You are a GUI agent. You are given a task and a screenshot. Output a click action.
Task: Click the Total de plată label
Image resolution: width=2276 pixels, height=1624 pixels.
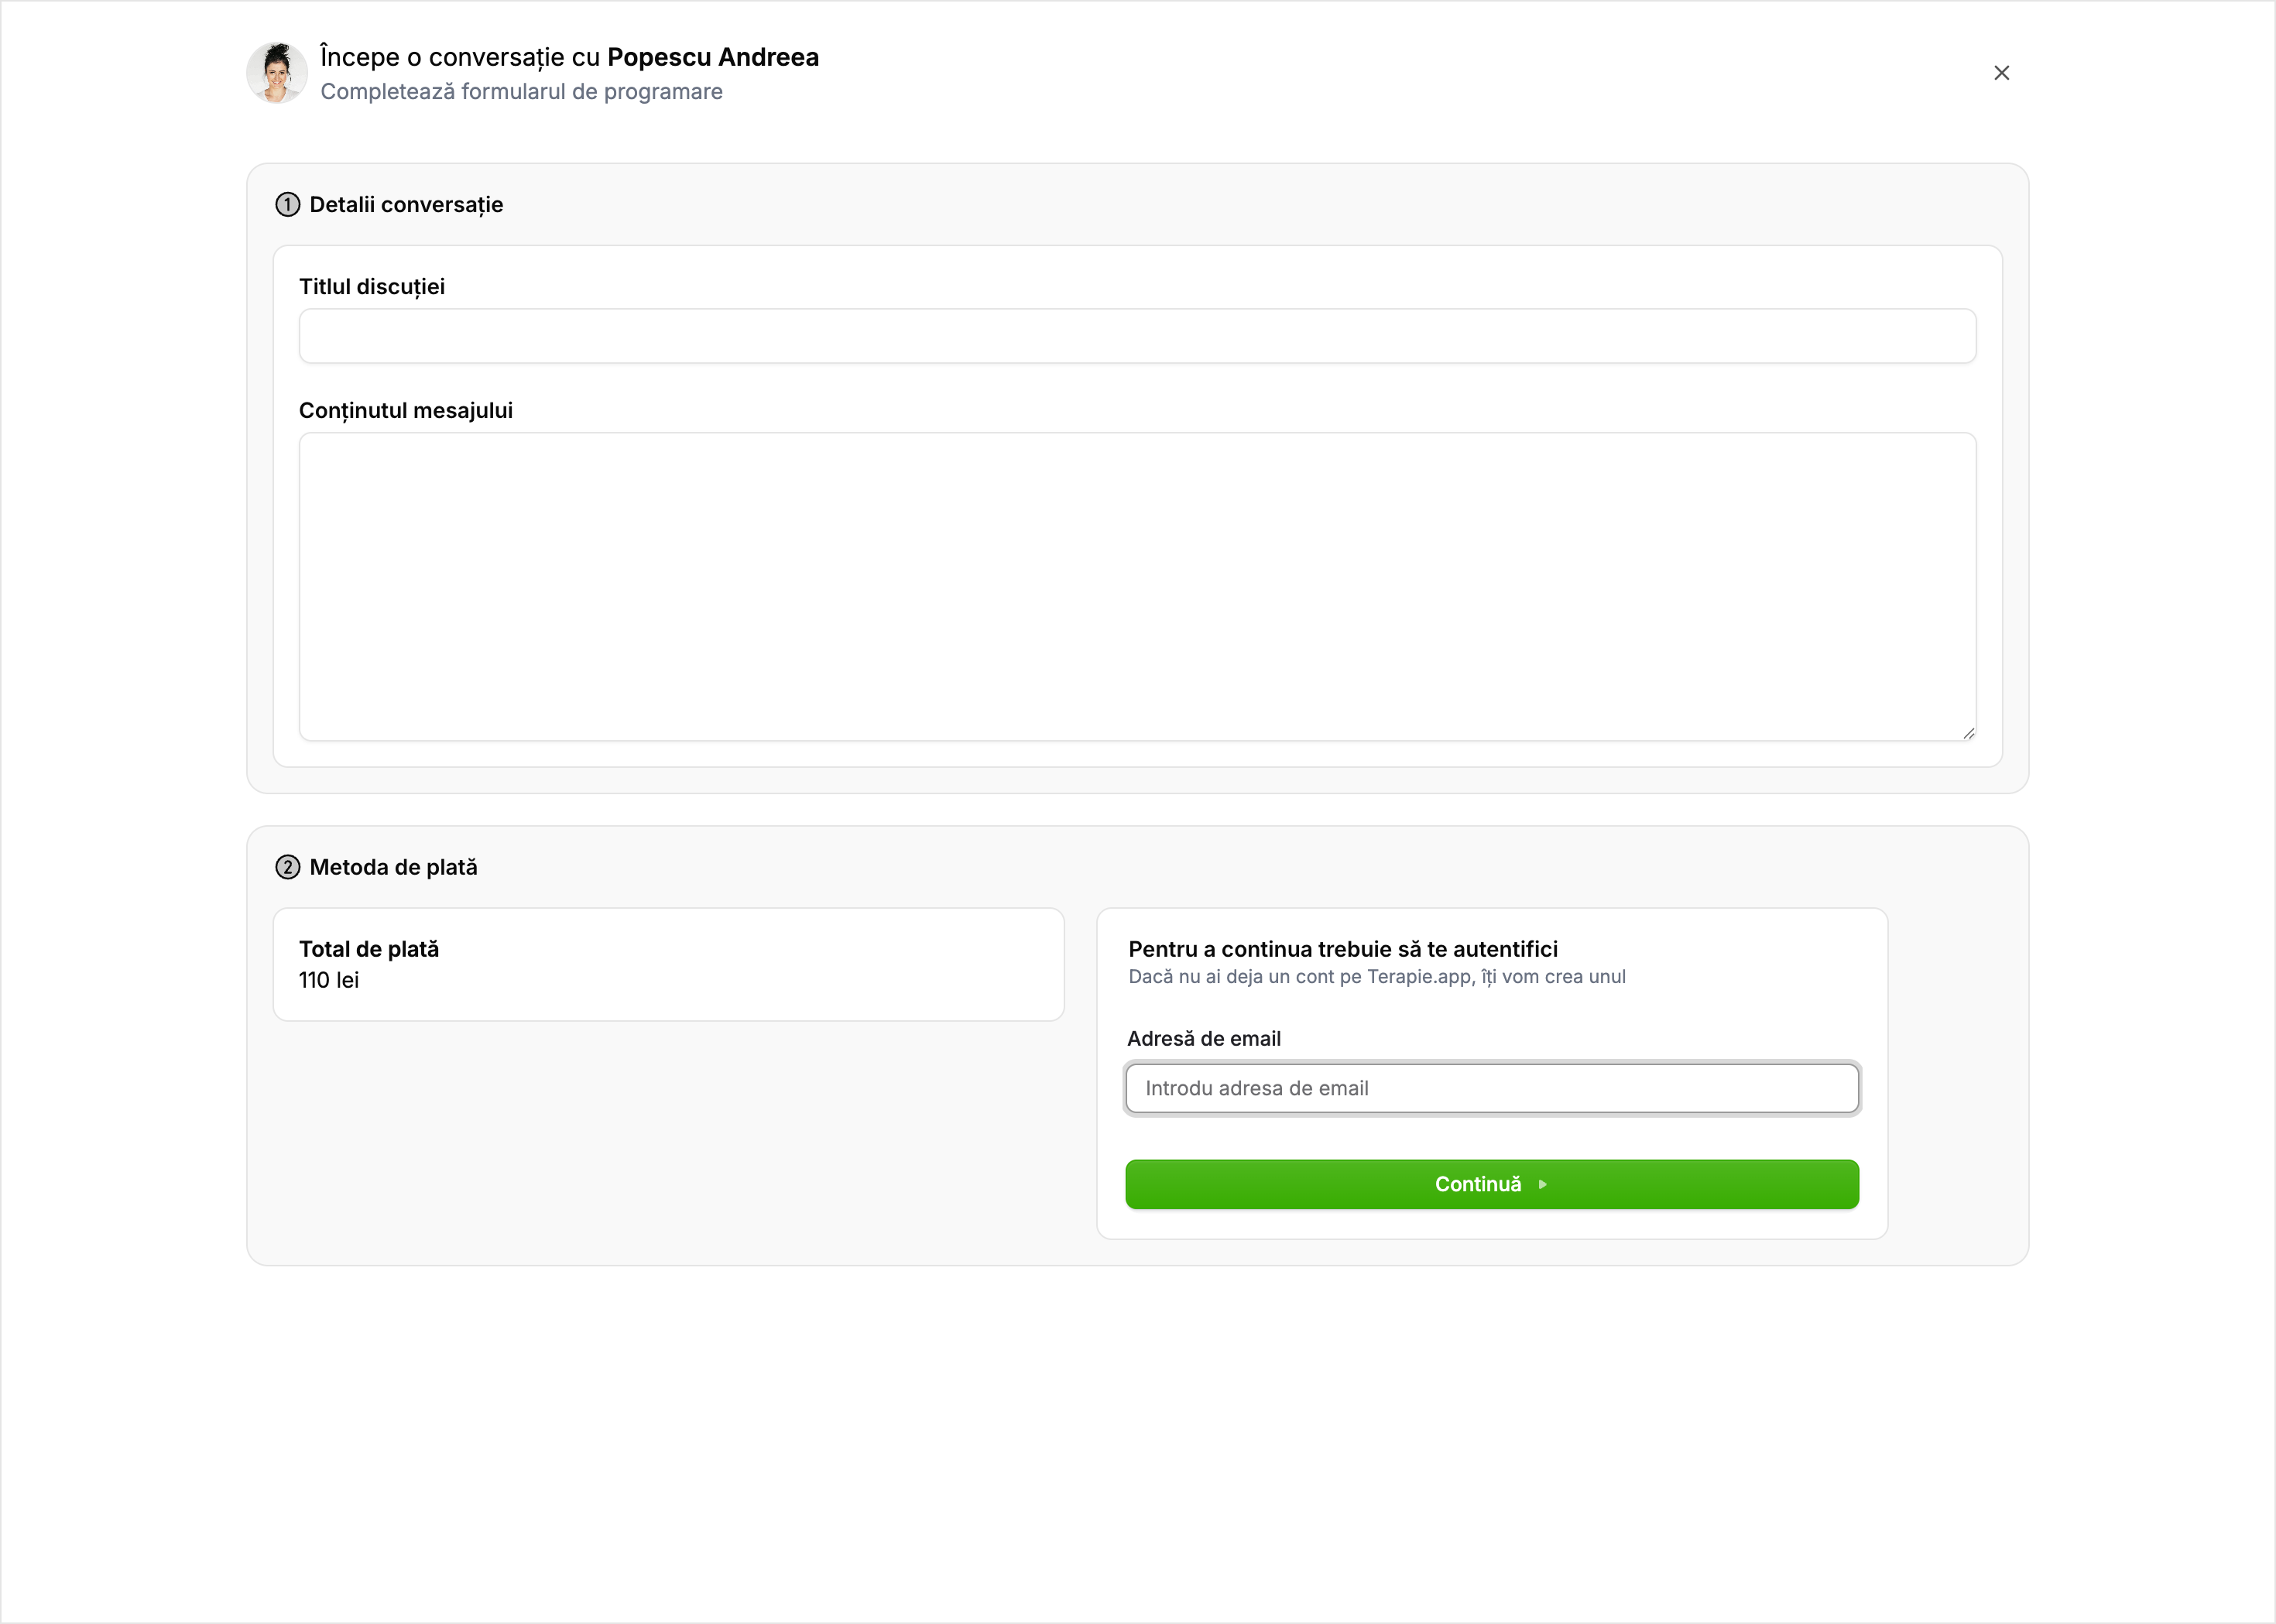click(369, 949)
